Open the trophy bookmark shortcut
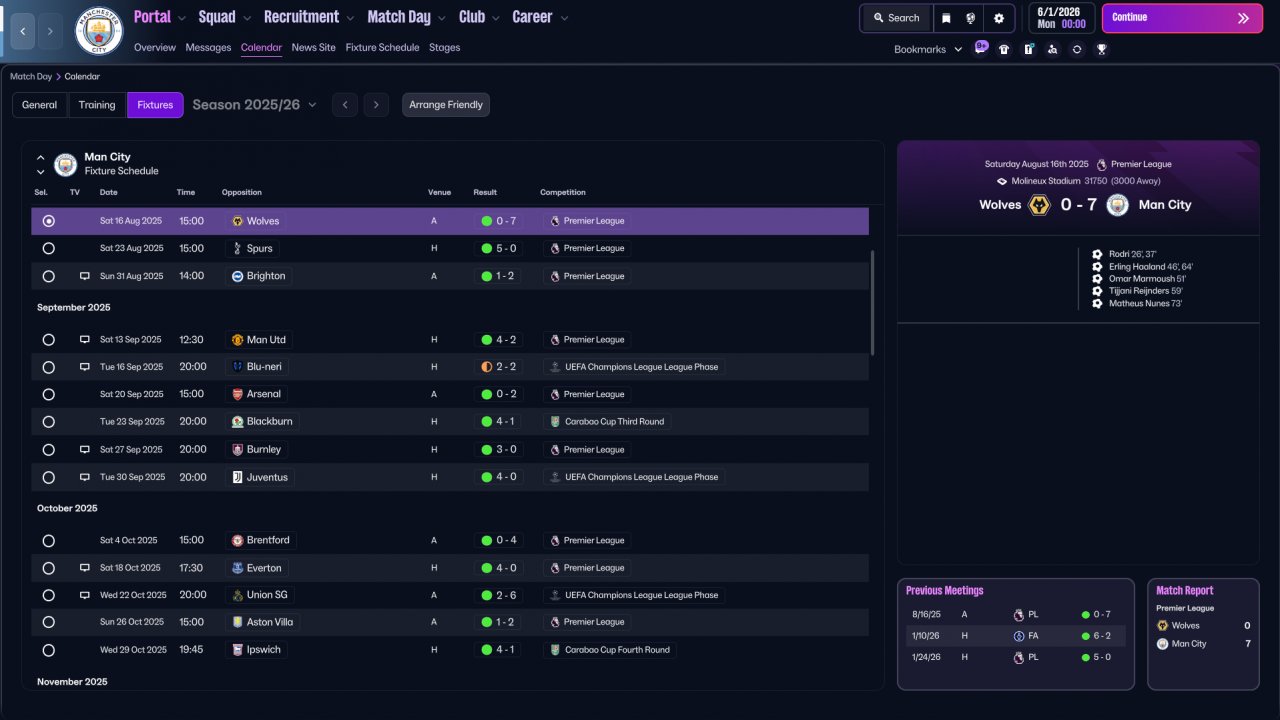 [x=1101, y=49]
